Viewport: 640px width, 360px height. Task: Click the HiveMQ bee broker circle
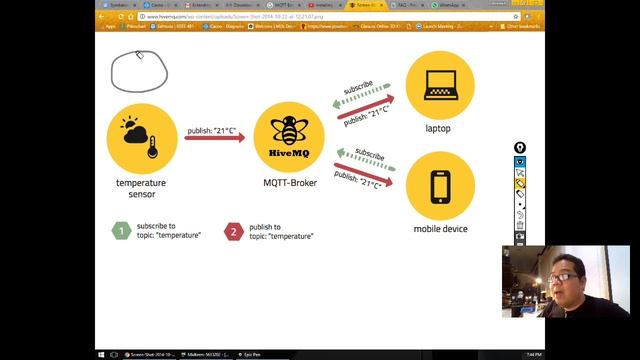coord(289,137)
